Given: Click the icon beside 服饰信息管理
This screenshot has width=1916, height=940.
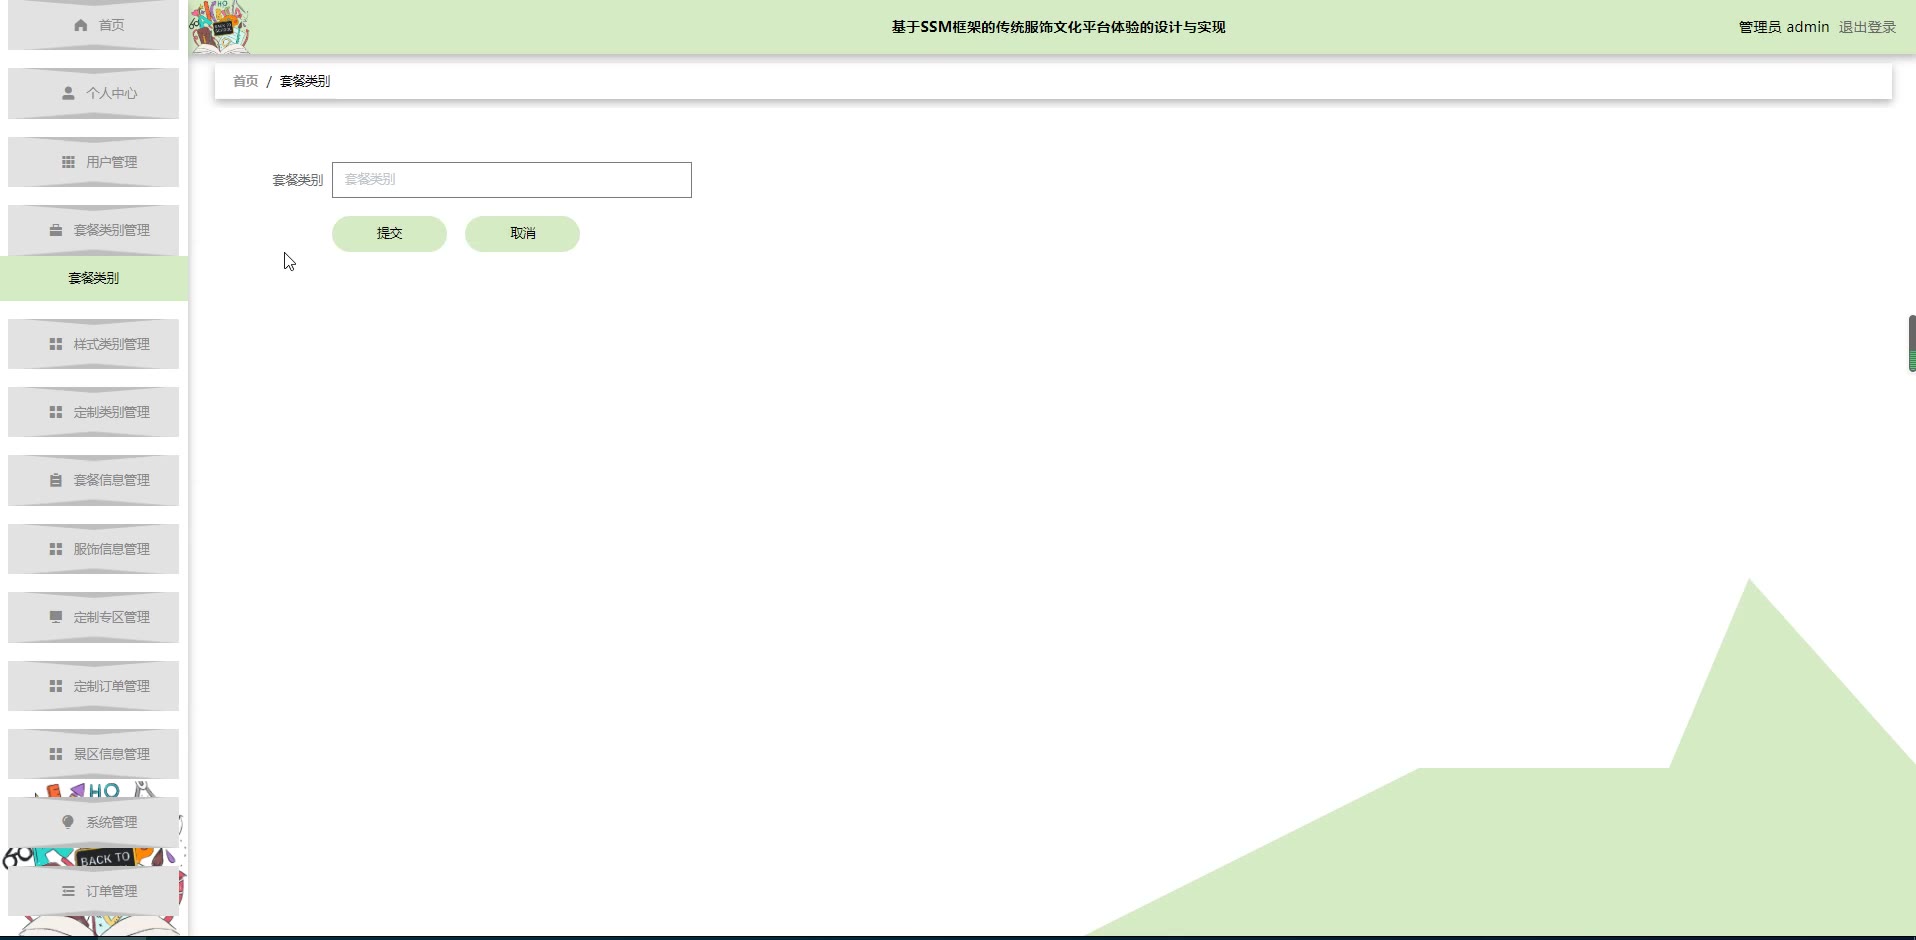Looking at the screenshot, I should coord(56,549).
